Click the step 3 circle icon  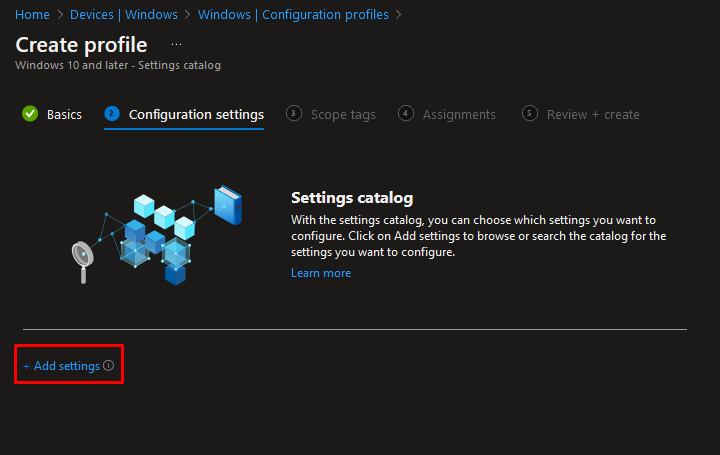294,113
